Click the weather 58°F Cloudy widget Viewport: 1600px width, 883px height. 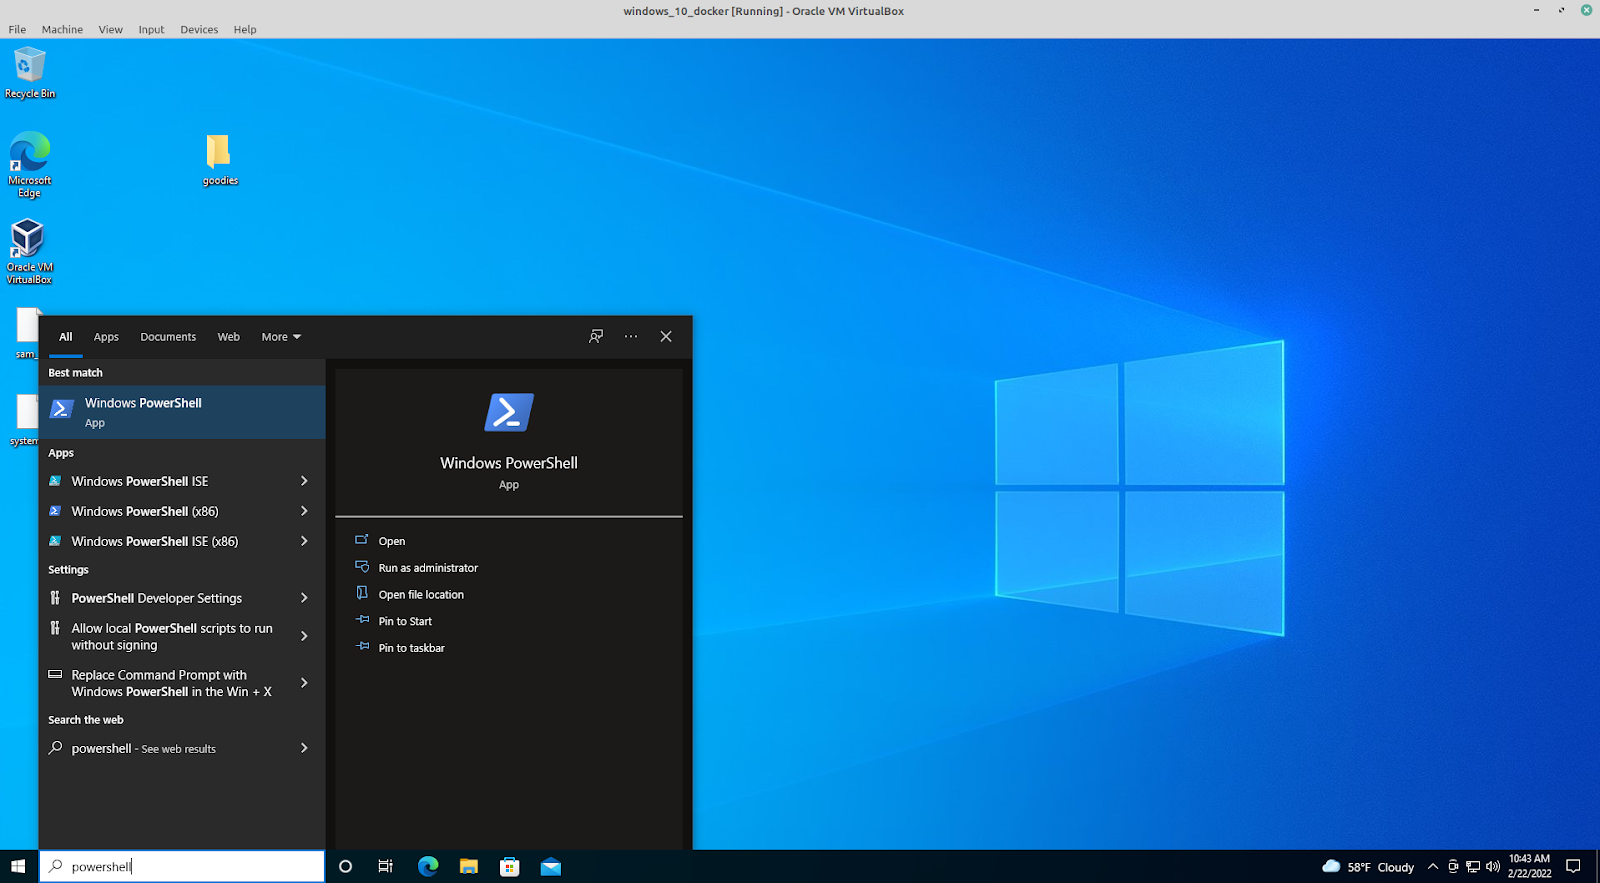point(1368,866)
